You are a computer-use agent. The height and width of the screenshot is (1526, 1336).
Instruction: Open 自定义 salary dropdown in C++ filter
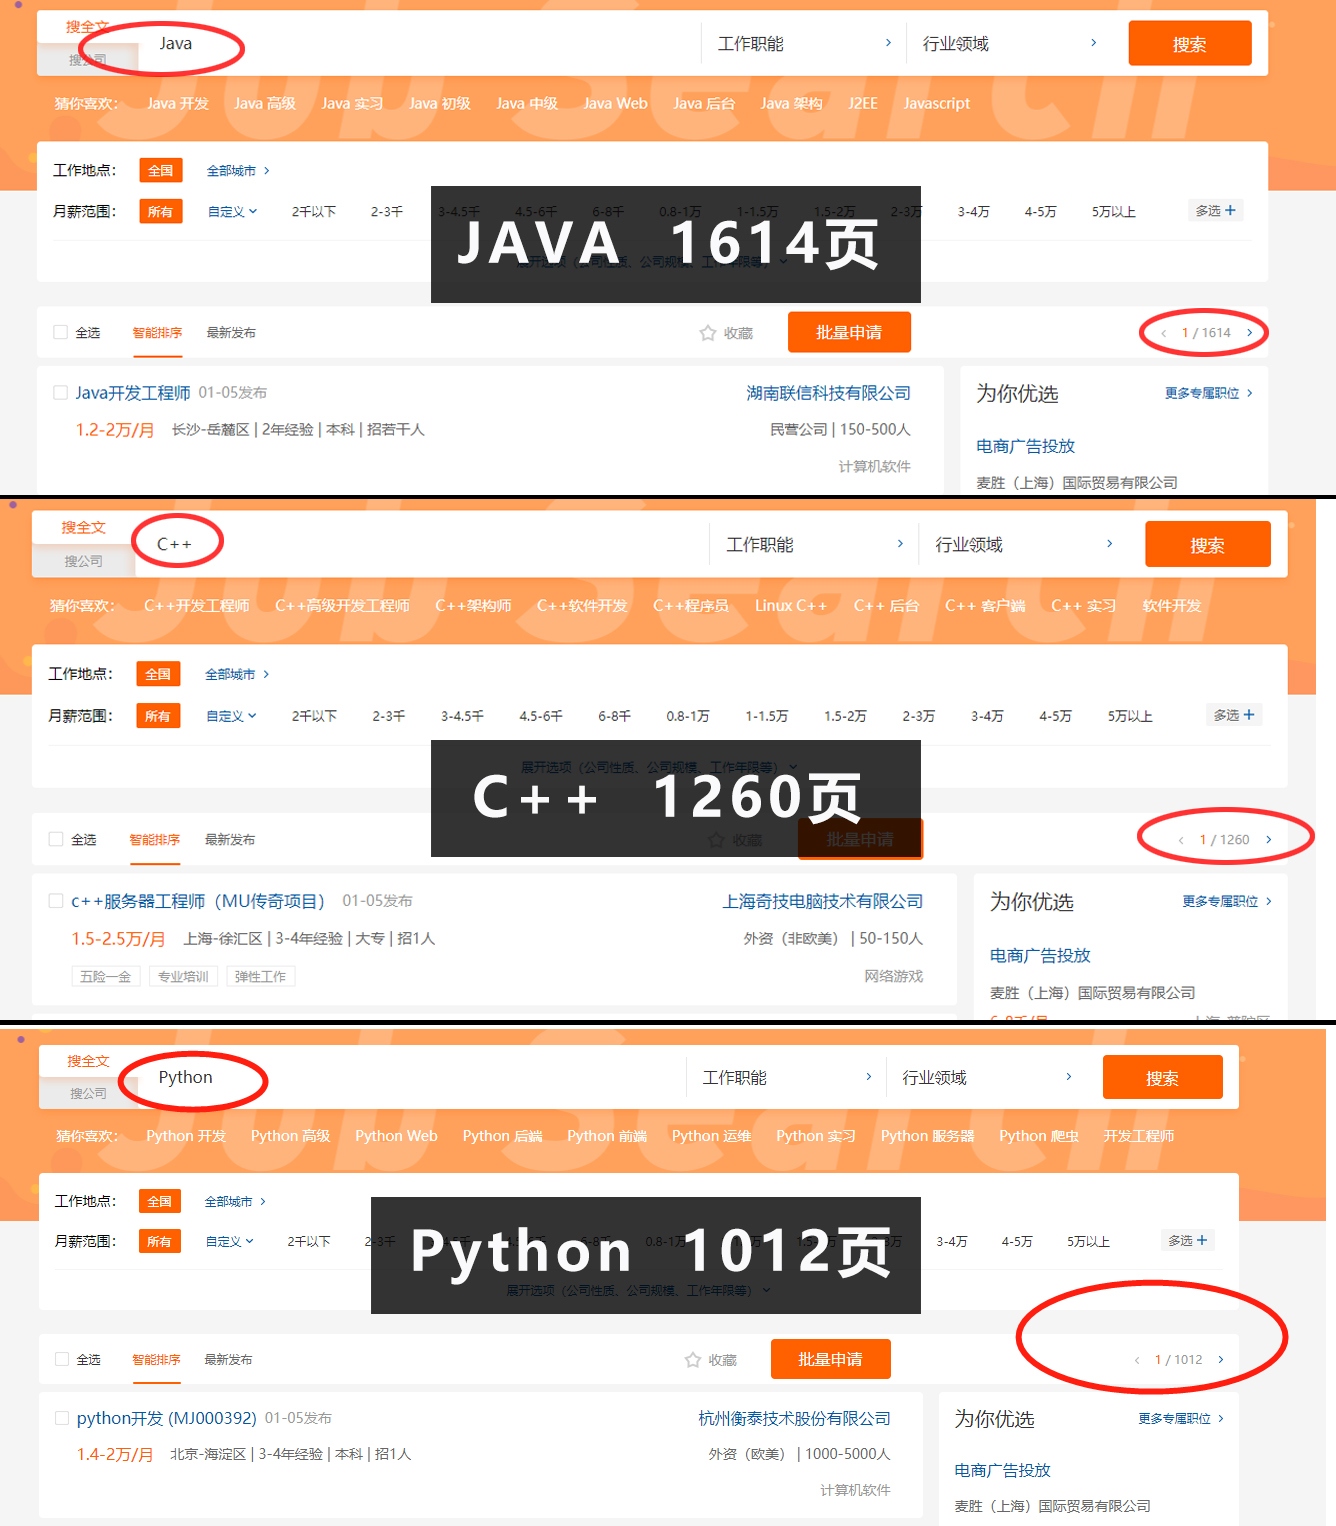point(231,716)
